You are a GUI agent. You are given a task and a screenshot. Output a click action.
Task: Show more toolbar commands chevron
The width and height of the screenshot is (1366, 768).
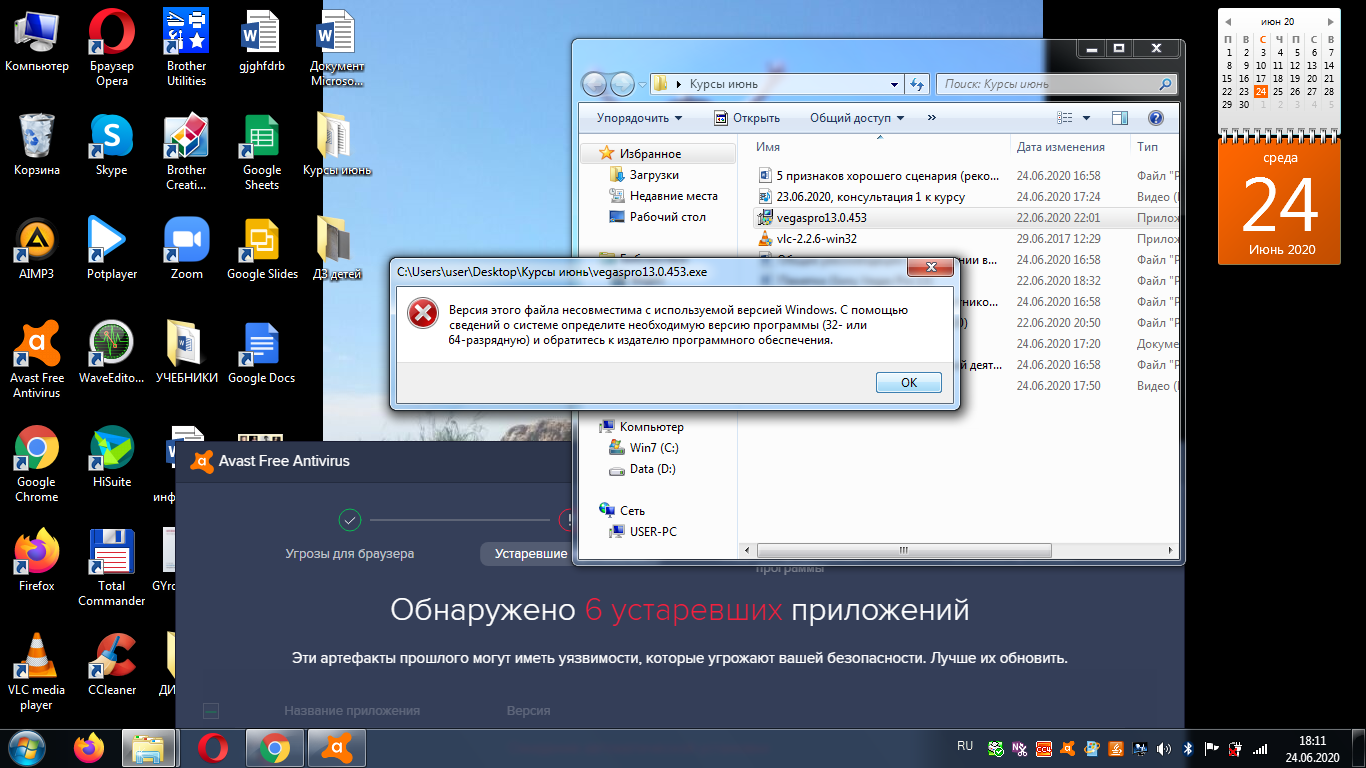[932, 118]
